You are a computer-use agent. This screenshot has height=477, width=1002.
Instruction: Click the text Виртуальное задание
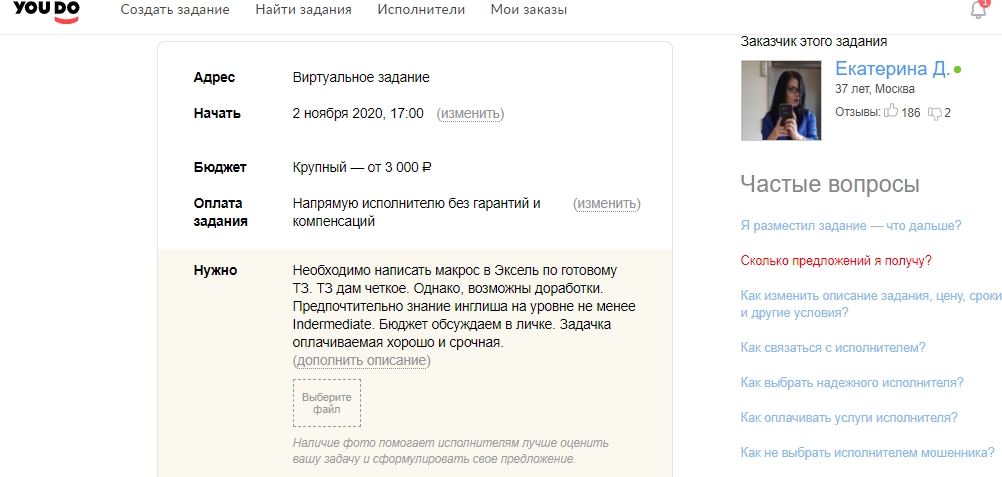tap(361, 78)
